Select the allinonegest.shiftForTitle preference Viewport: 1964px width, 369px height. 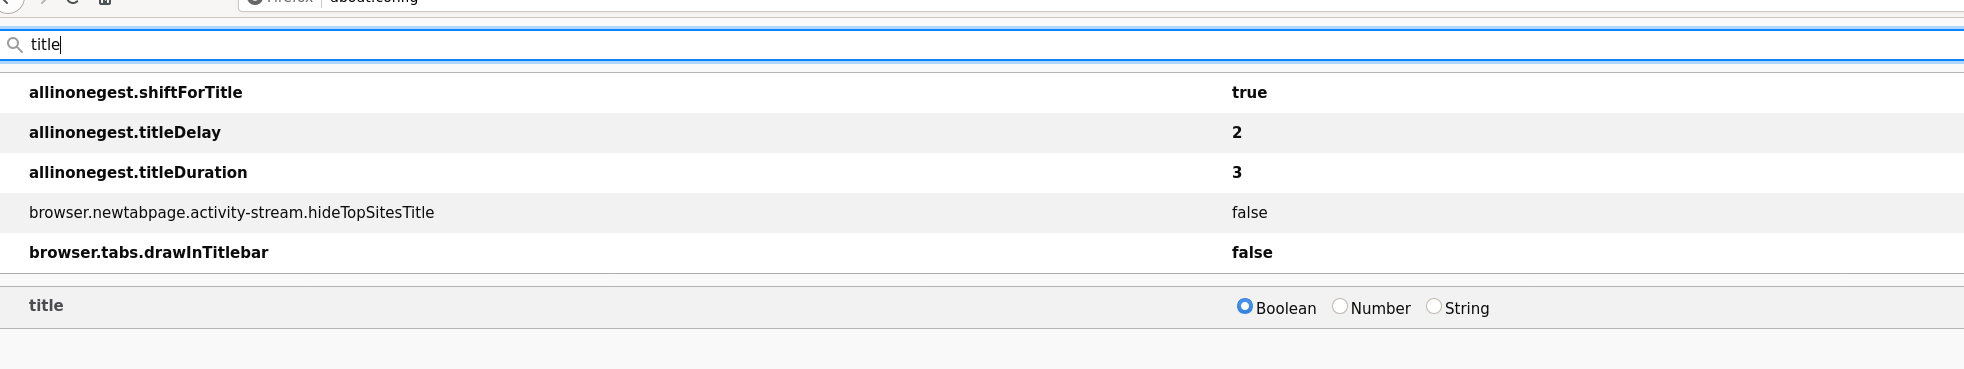point(982,93)
